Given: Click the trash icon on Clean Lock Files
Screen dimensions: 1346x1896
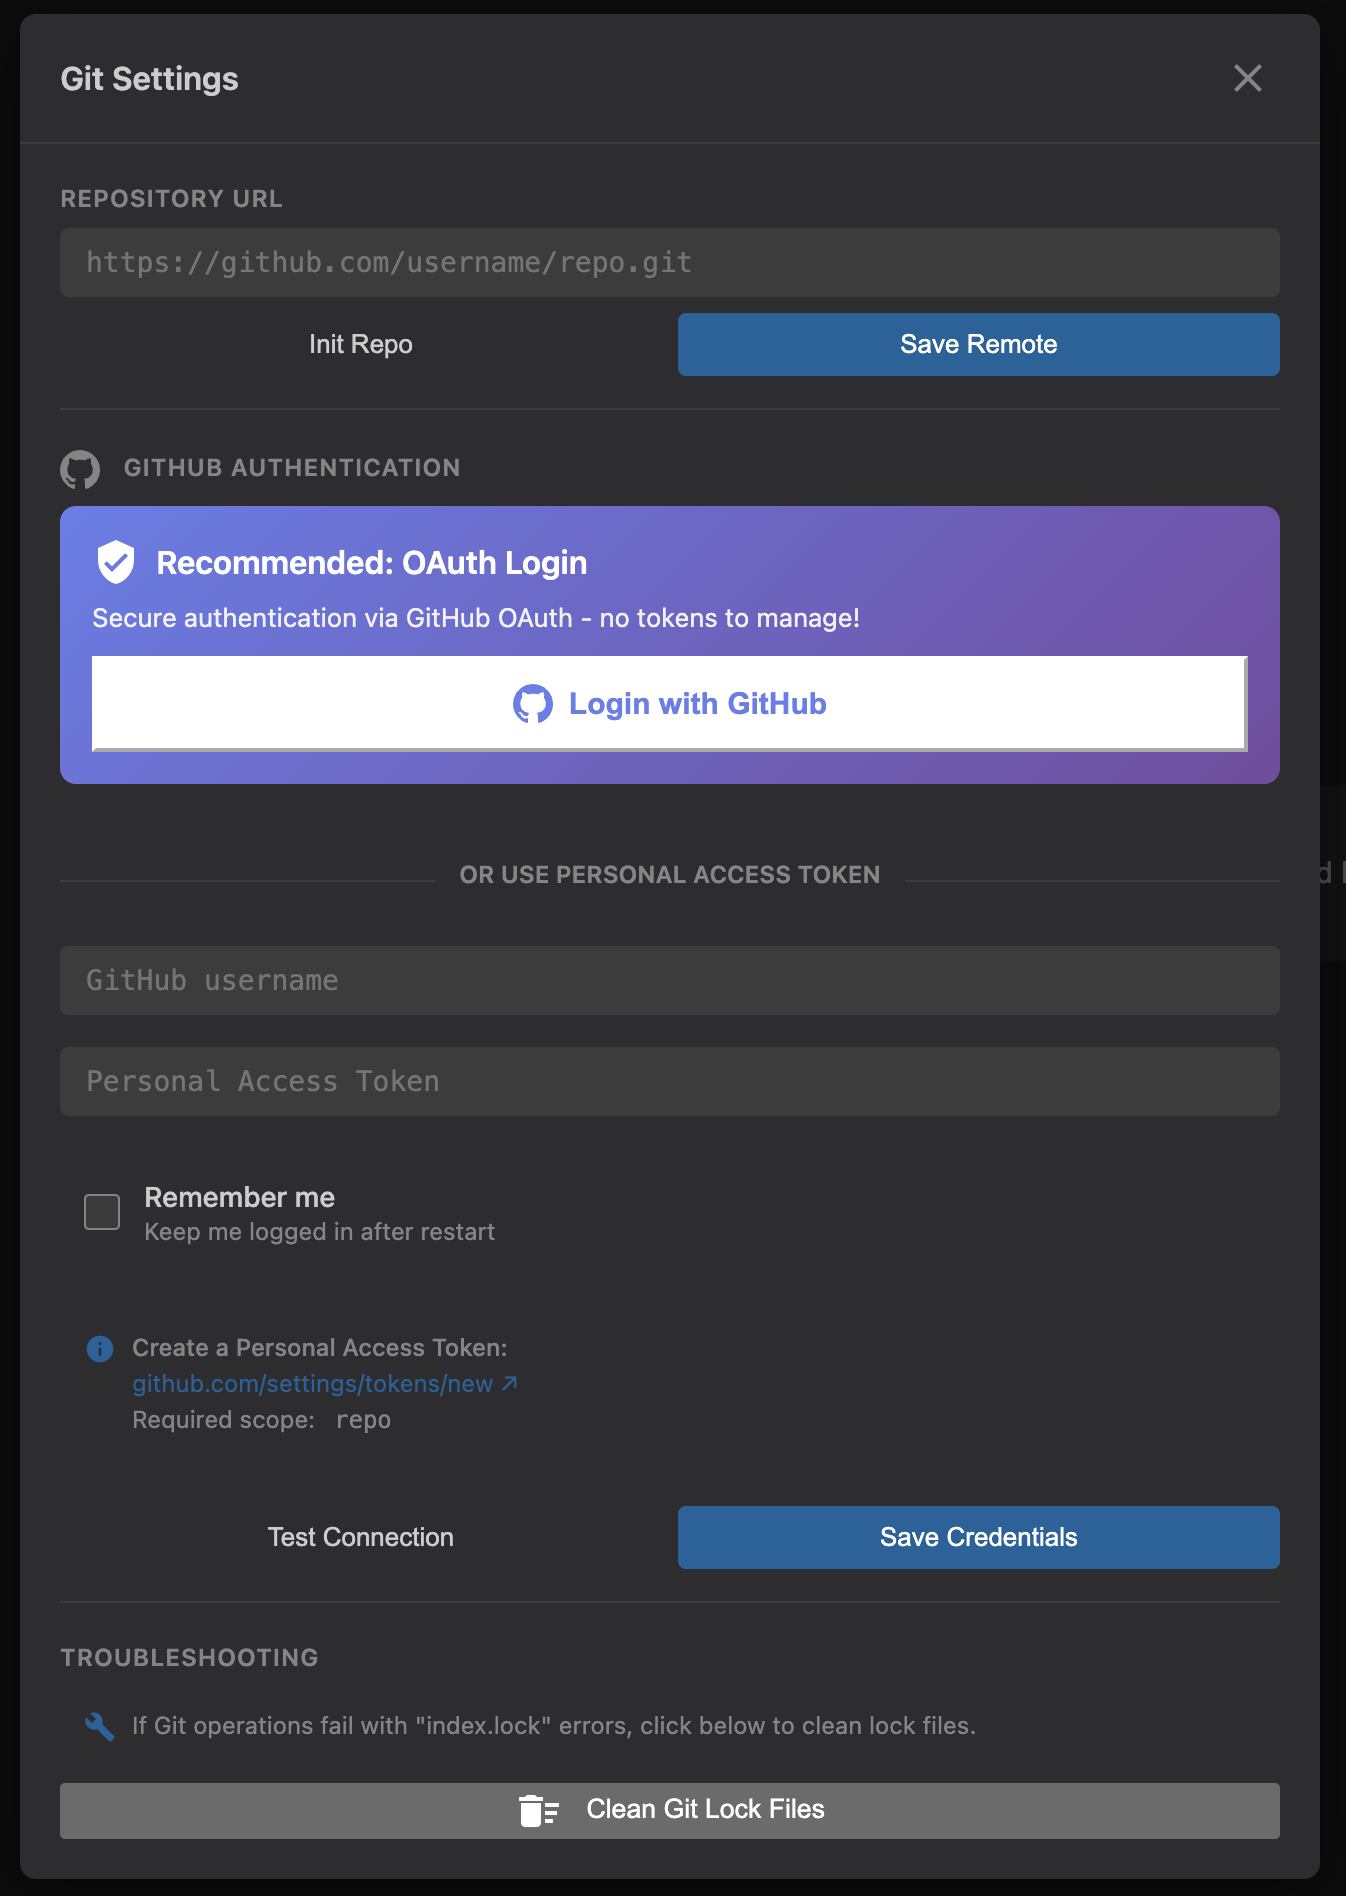Looking at the screenshot, I should click(x=538, y=1810).
